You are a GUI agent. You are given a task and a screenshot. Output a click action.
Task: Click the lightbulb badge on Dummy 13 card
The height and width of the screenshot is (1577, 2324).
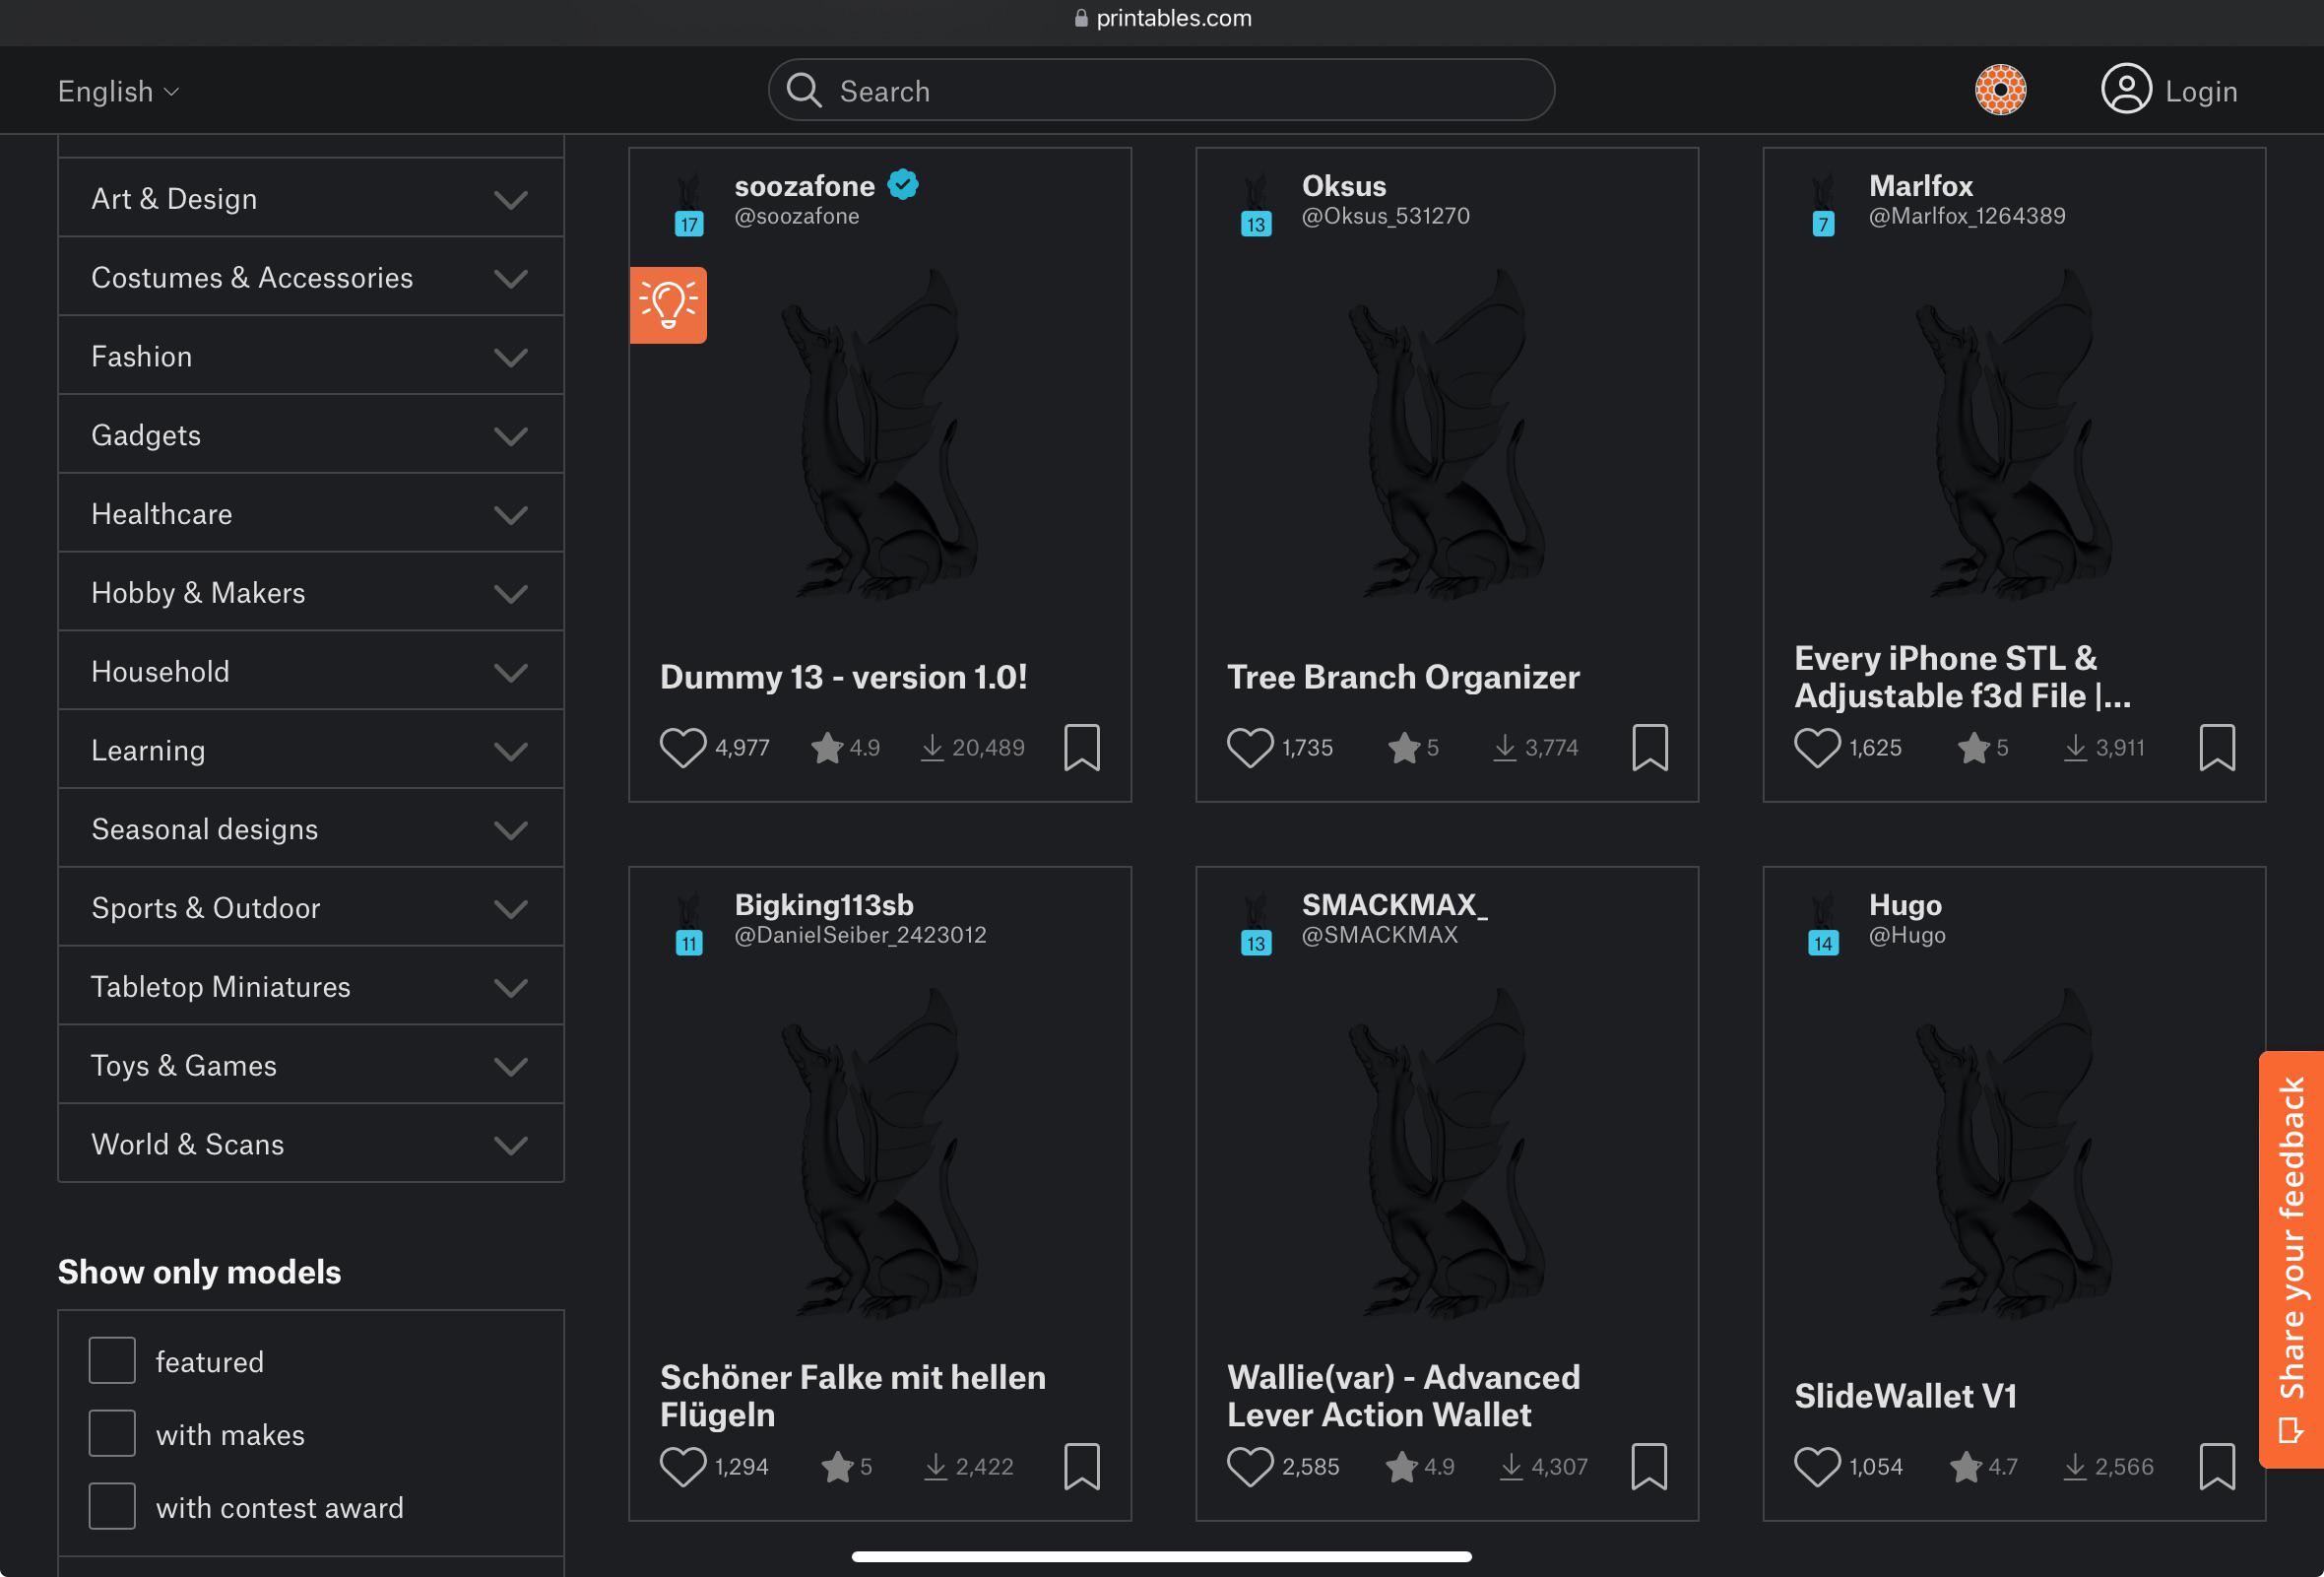tap(668, 305)
